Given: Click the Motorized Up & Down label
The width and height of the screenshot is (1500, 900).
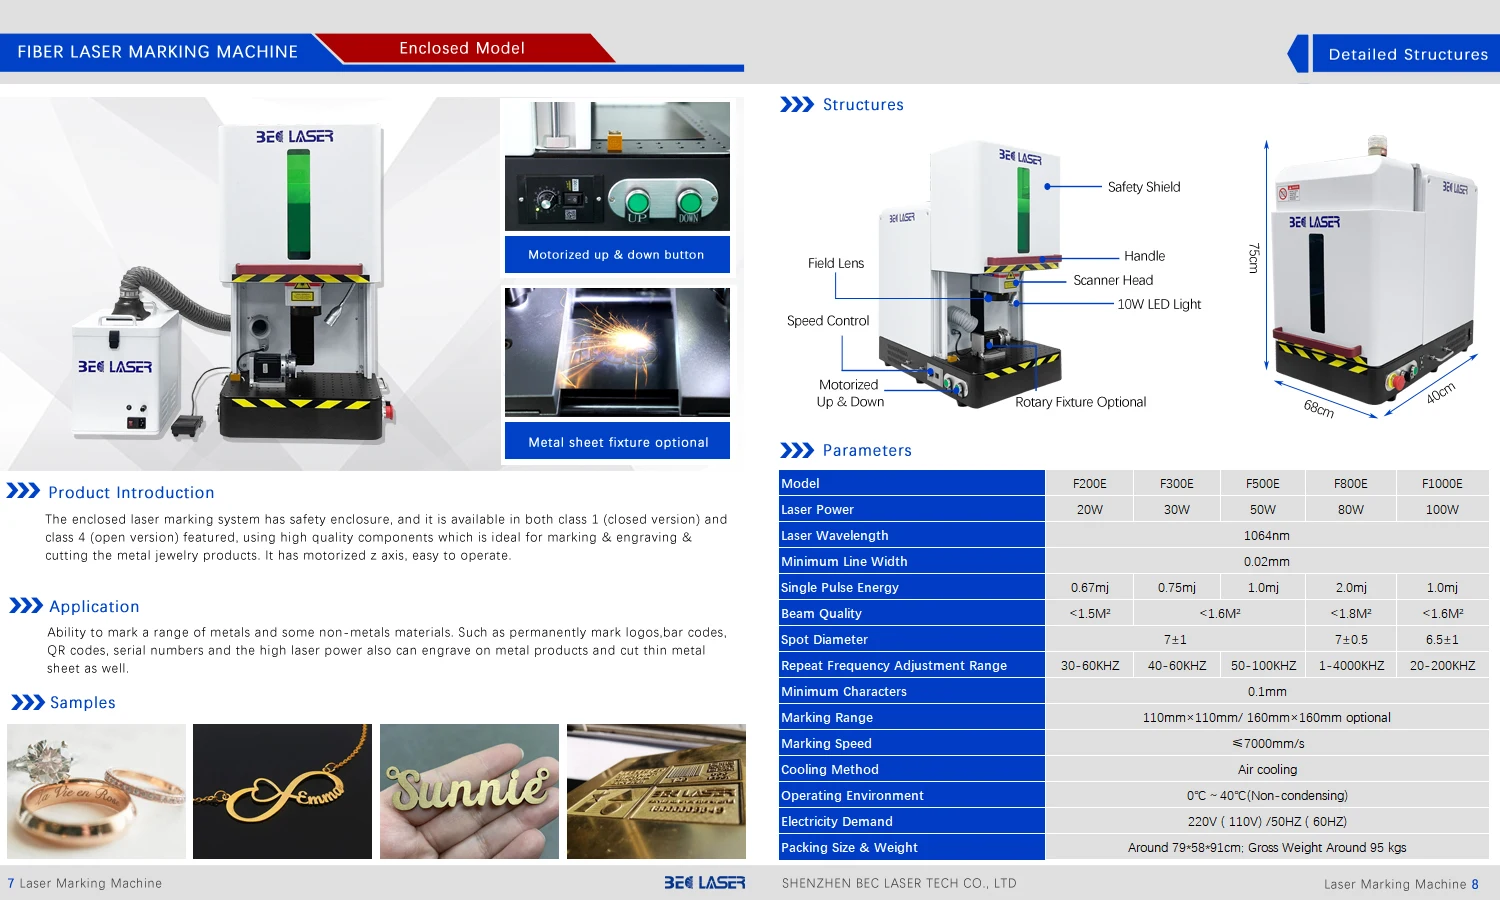Looking at the screenshot, I should [x=849, y=393].
